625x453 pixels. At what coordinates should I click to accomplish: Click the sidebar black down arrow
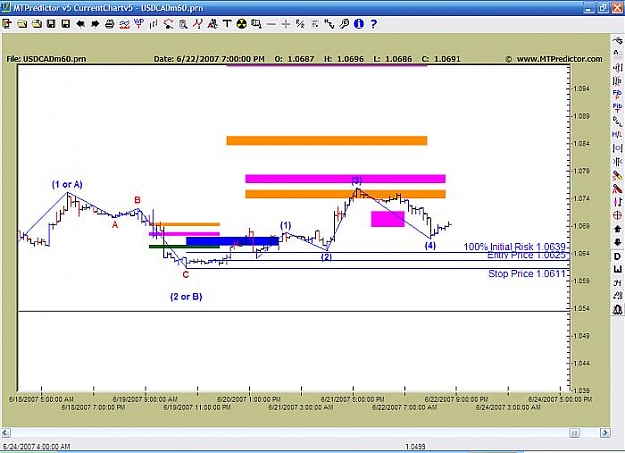[x=617, y=242]
